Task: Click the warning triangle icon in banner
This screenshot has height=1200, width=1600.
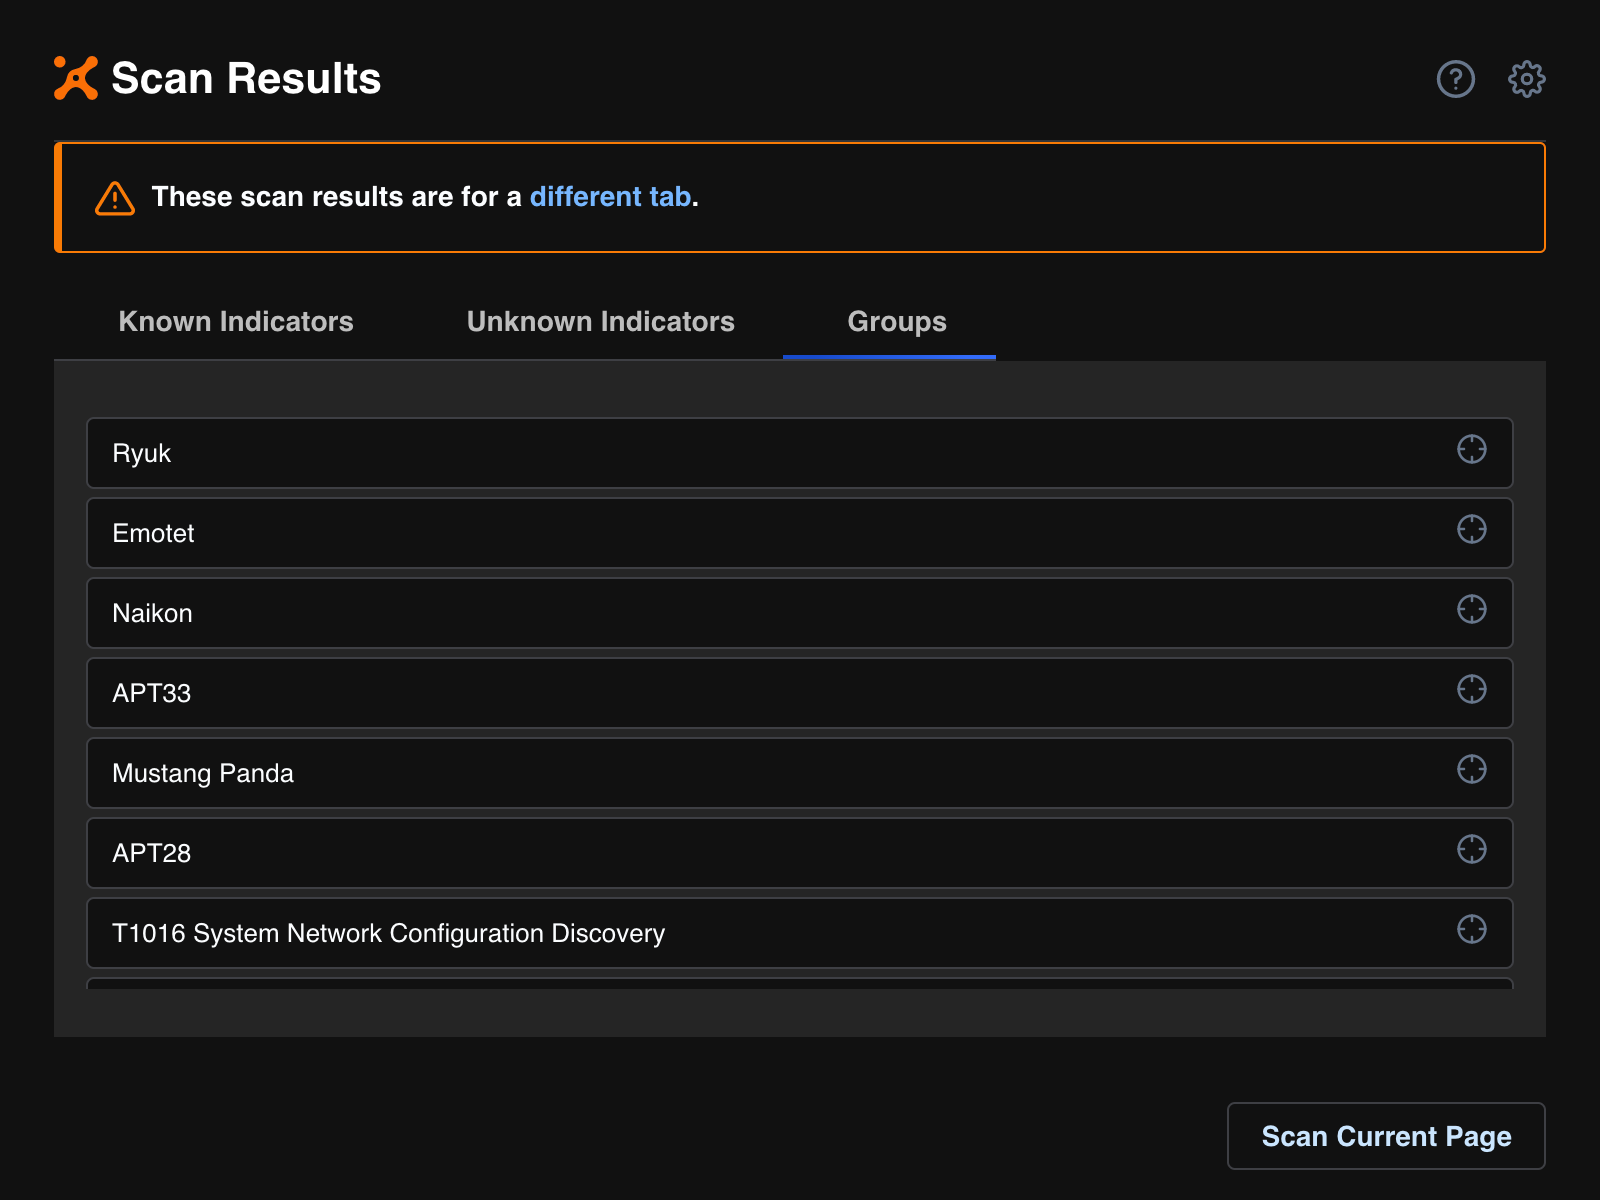Action: click(x=115, y=198)
